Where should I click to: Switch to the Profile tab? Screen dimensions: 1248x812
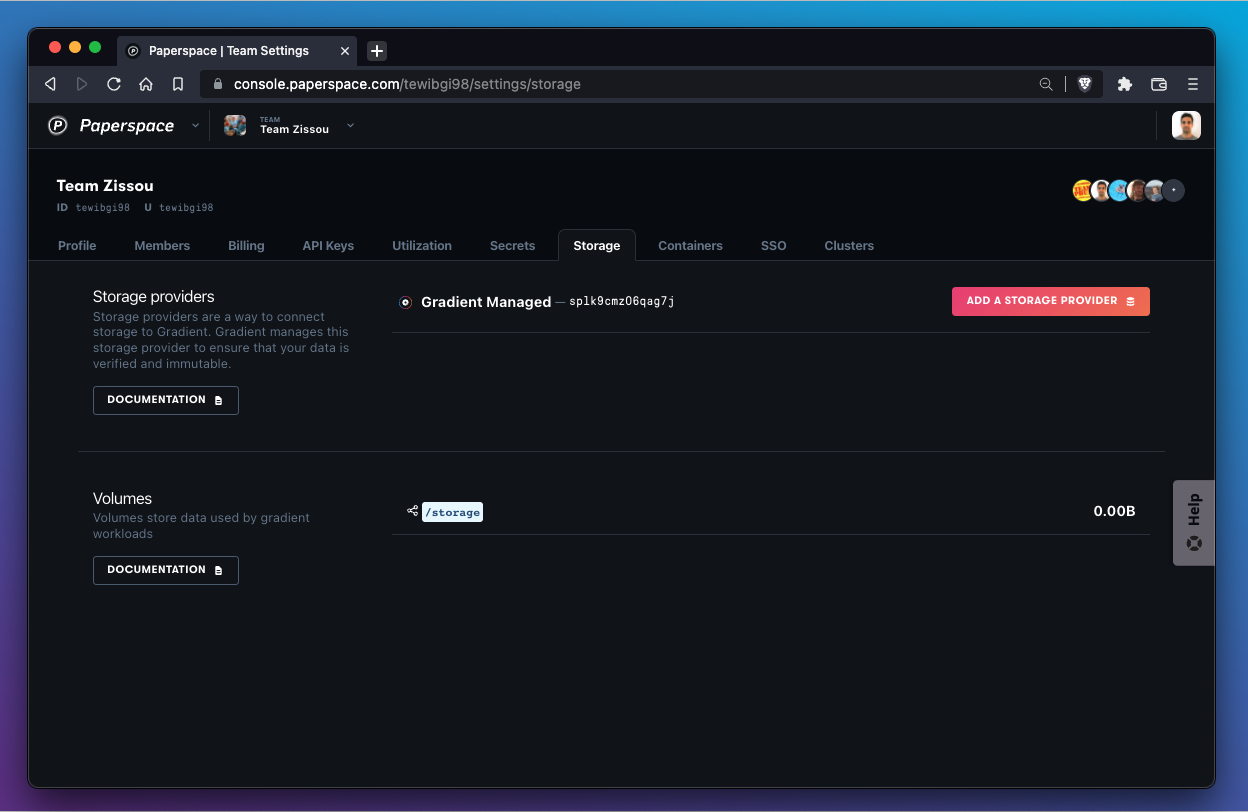click(x=77, y=245)
